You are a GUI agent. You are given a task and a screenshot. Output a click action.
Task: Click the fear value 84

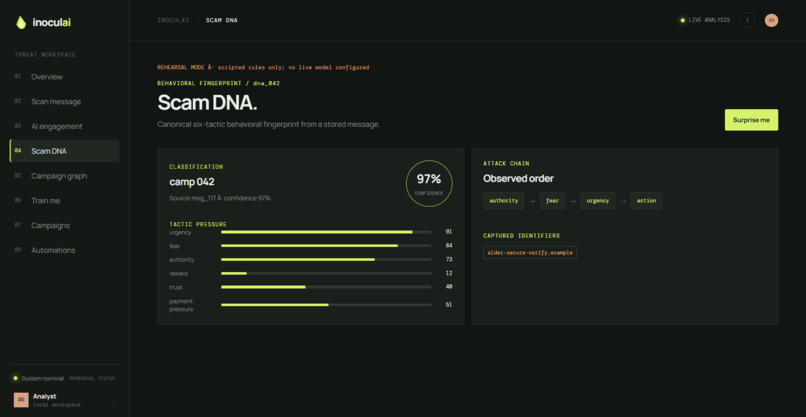pyautogui.click(x=449, y=246)
